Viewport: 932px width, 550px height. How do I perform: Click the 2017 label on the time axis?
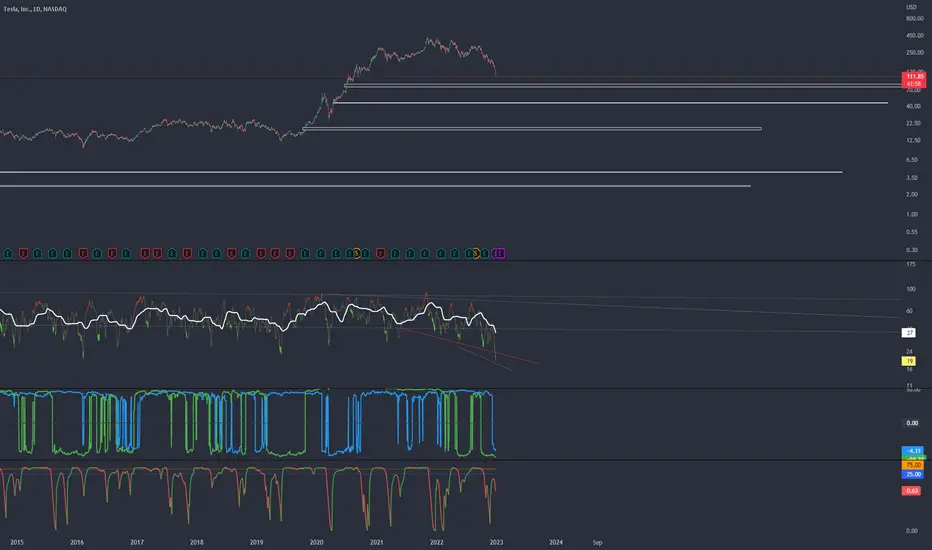[137, 542]
